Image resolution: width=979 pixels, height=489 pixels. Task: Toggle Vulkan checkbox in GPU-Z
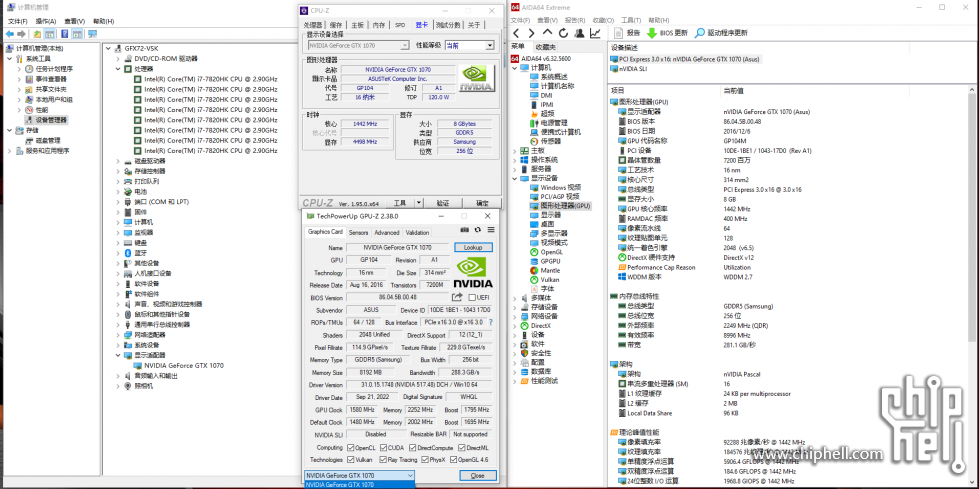tap(350, 460)
